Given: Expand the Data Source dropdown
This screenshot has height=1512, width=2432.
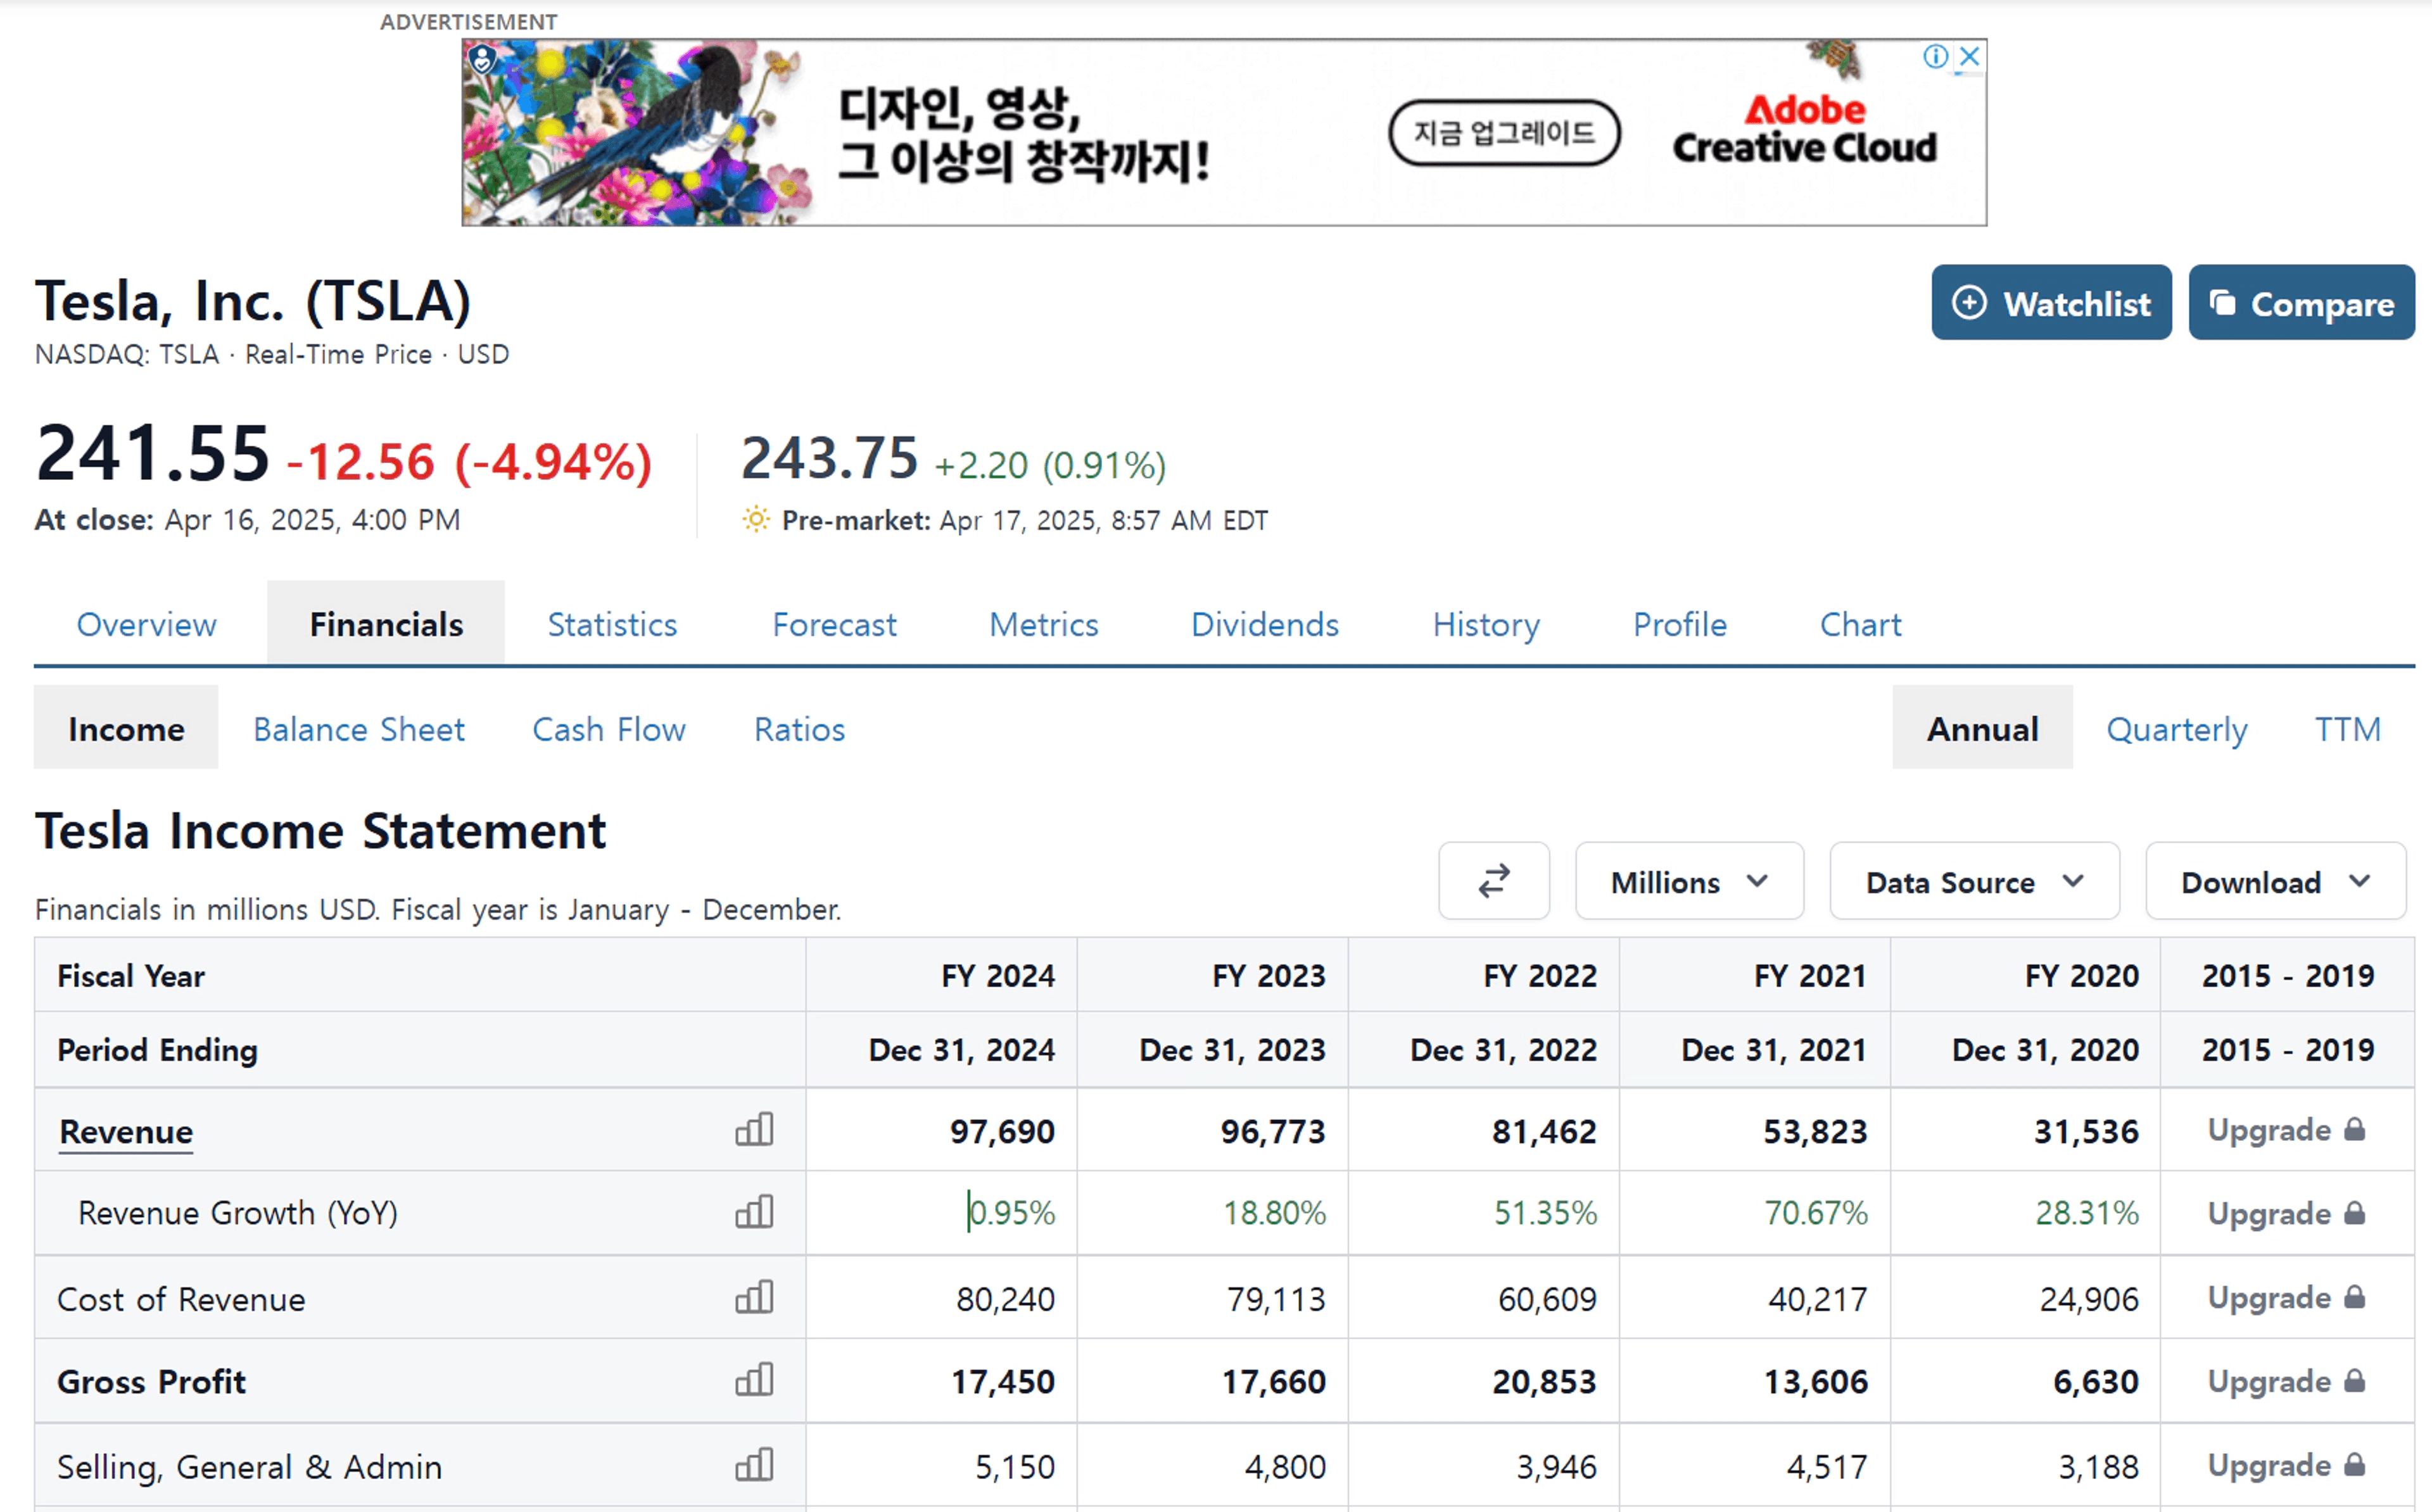Looking at the screenshot, I should (x=1973, y=882).
